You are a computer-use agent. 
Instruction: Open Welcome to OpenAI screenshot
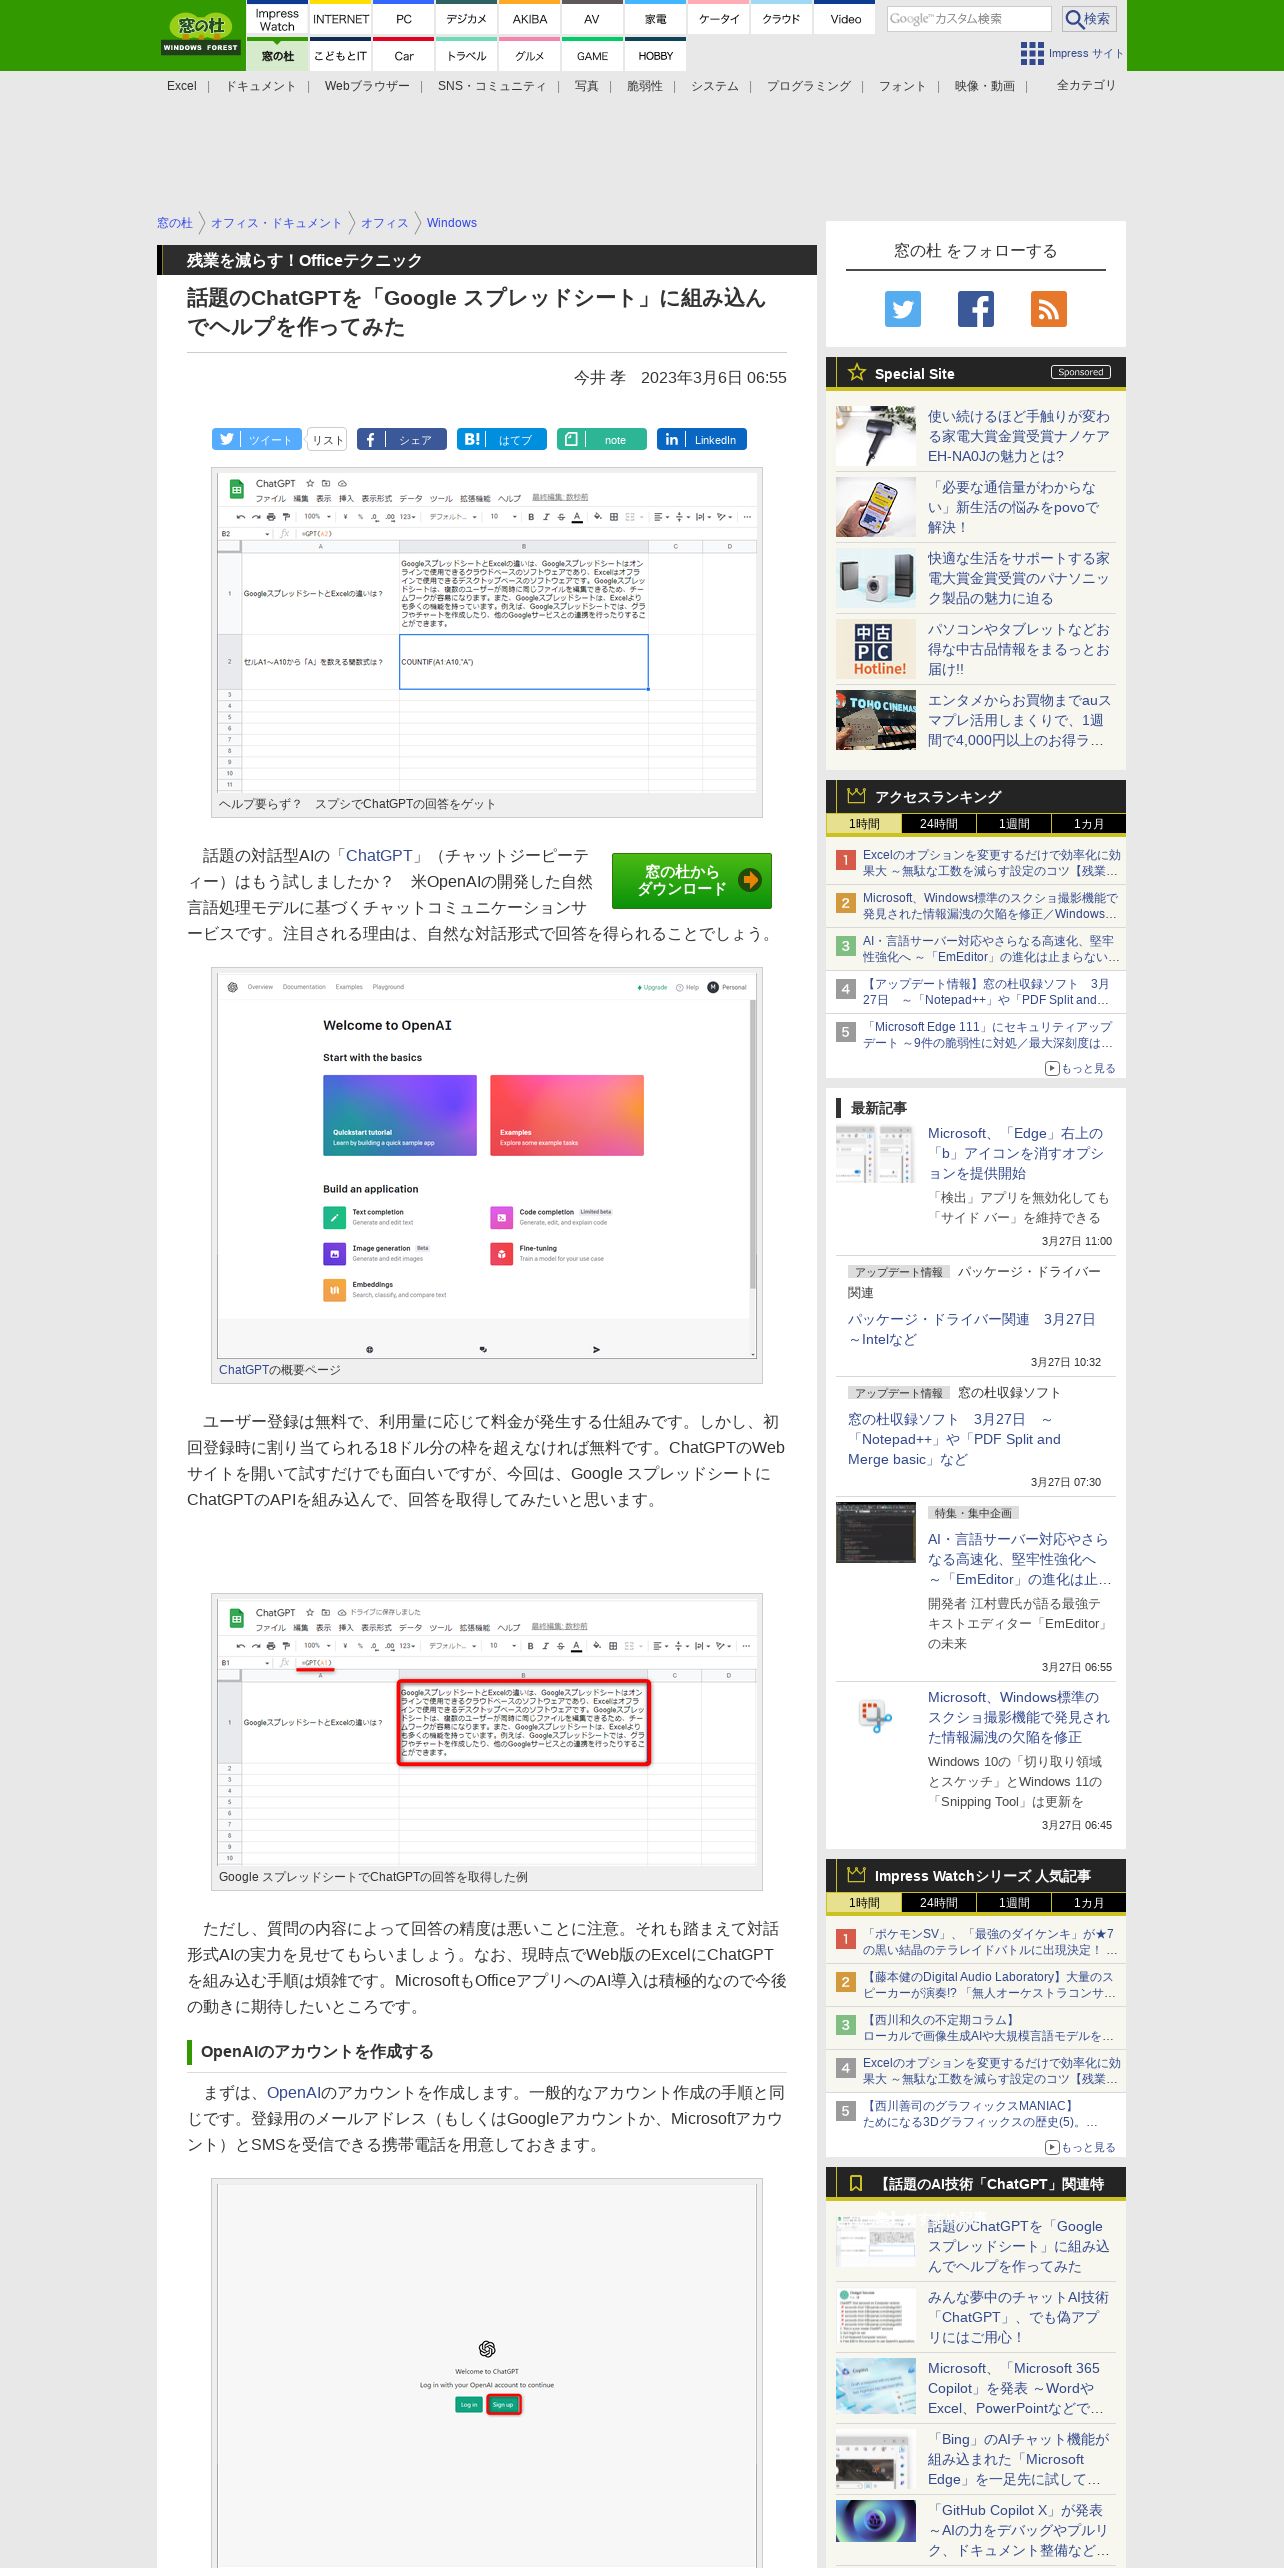[x=487, y=1165]
